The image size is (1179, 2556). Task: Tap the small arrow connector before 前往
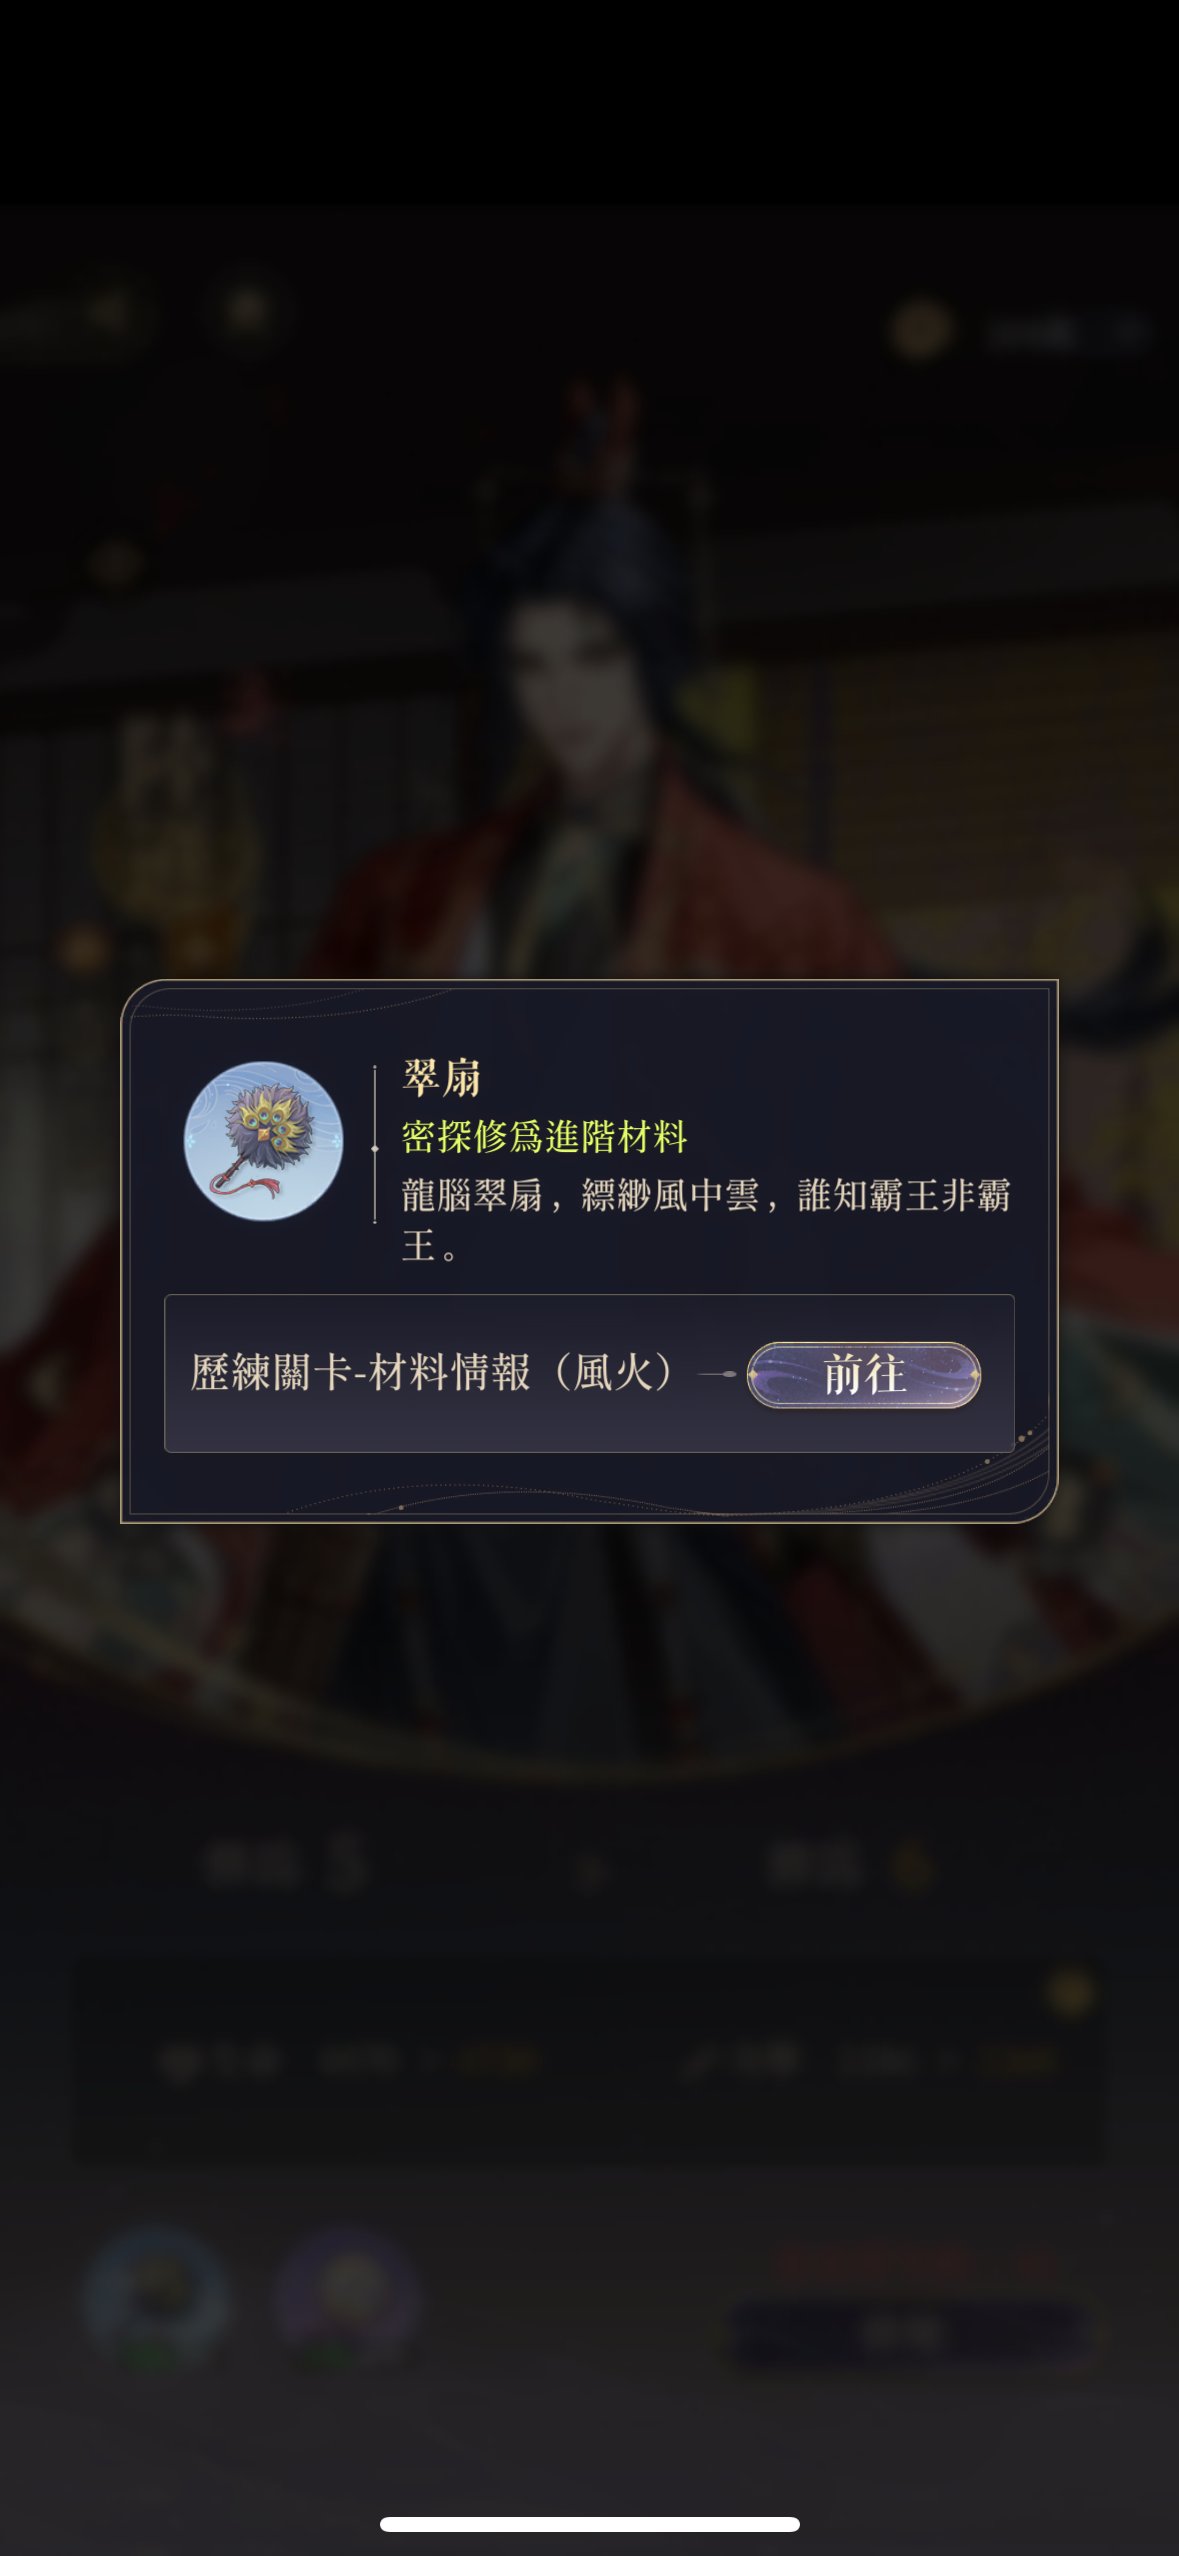pos(717,1374)
